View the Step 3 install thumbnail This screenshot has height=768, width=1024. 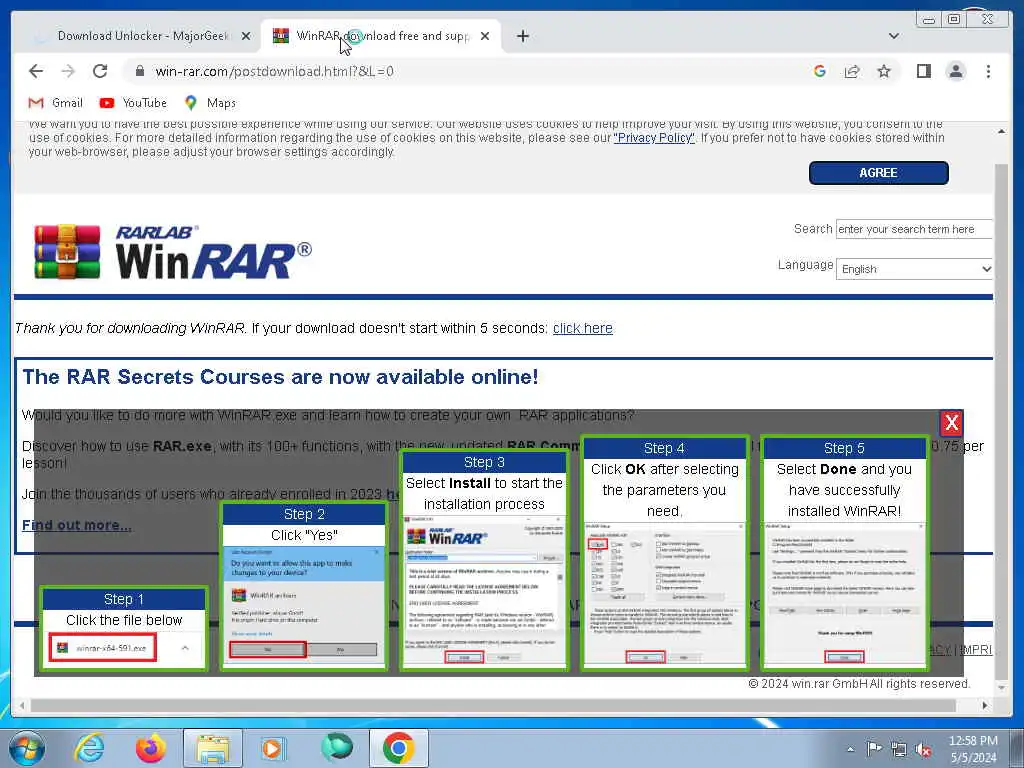pyautogui.click(x=484, y=591)
